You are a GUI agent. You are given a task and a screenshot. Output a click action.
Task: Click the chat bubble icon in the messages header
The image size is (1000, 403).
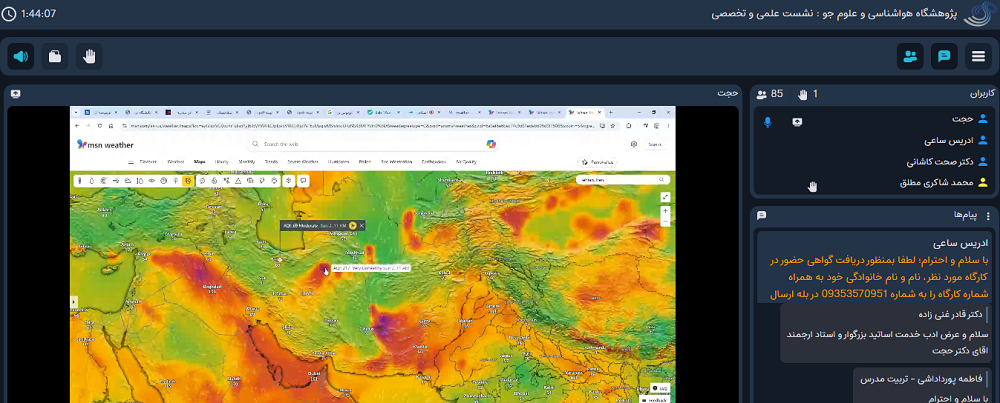[761, 216]
